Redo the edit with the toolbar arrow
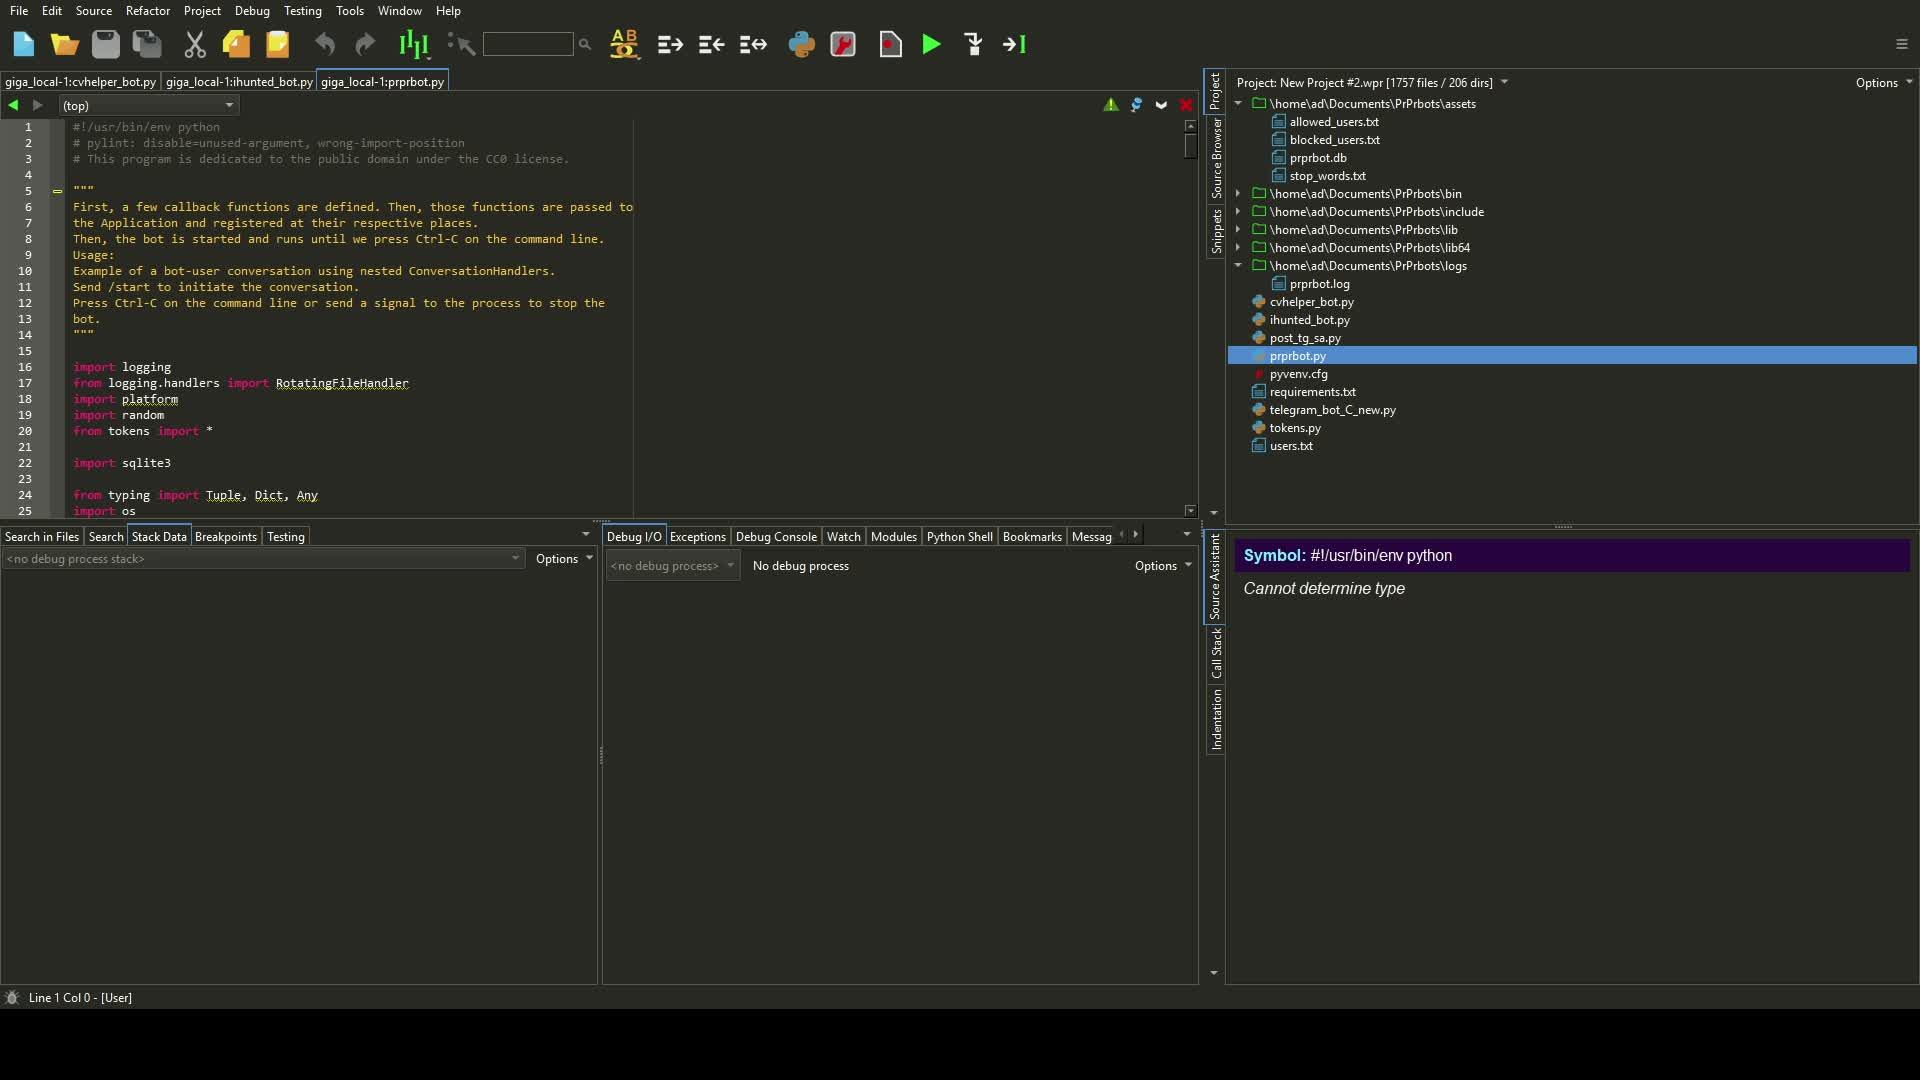Screen dimensions: 1920x1080 point(365,44)
